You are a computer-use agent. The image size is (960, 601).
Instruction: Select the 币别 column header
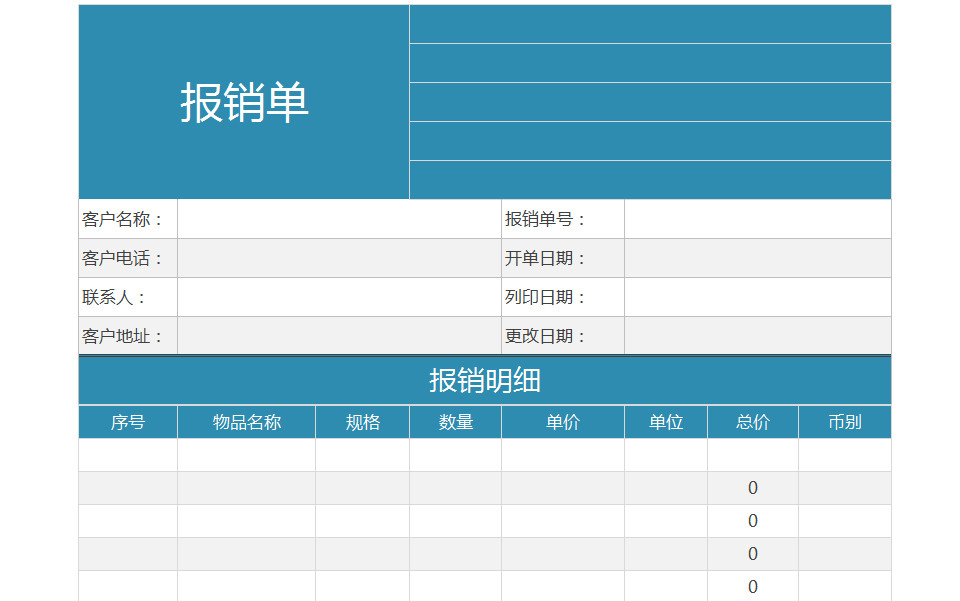(845, 422)
